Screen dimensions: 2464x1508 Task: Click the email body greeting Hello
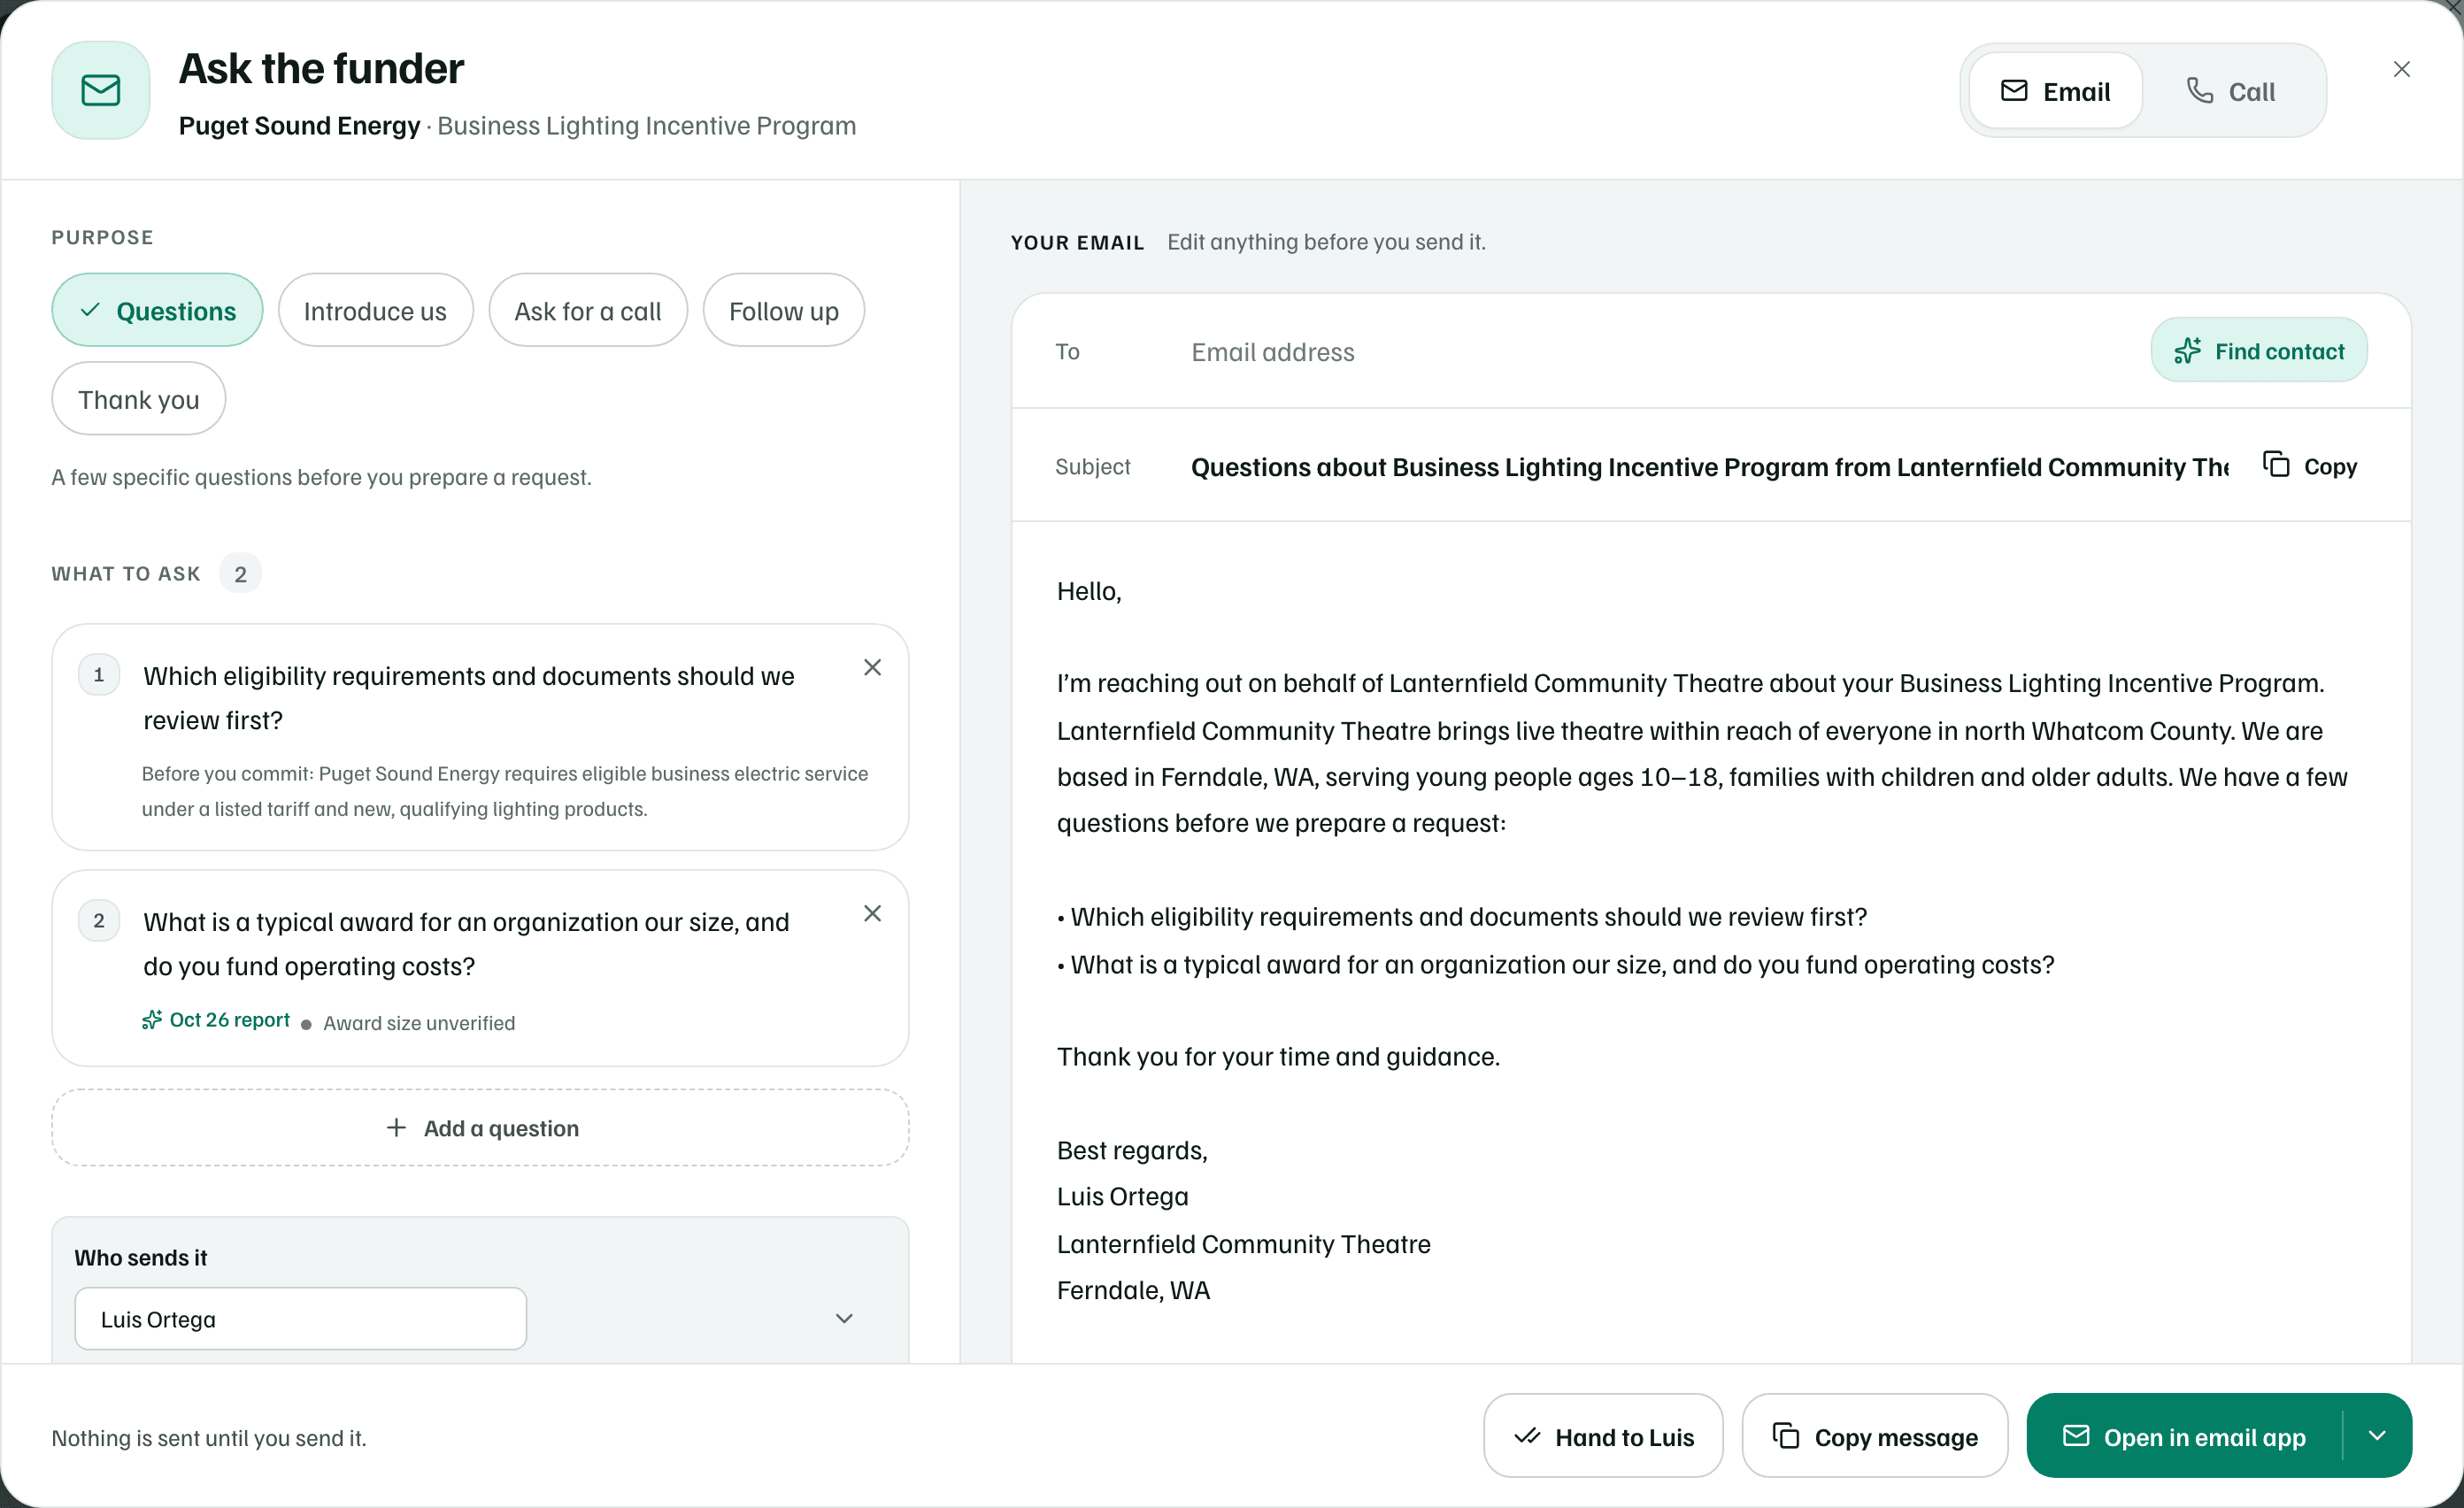click(1089, 591)
